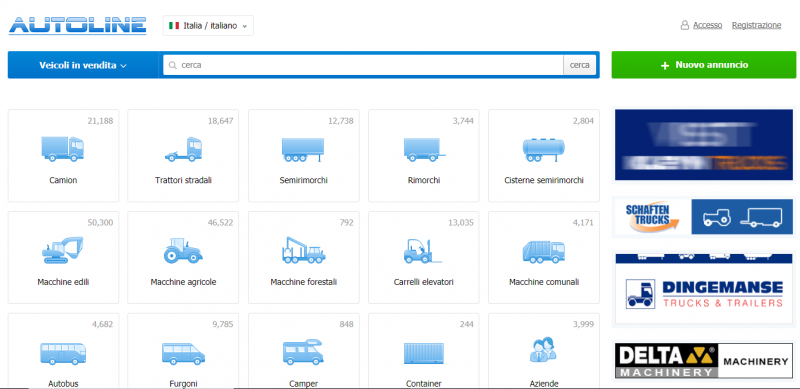Viewport: 800px width, 389px height.
Task: Click the Semirimorchi label text
Action: (304, 180)
